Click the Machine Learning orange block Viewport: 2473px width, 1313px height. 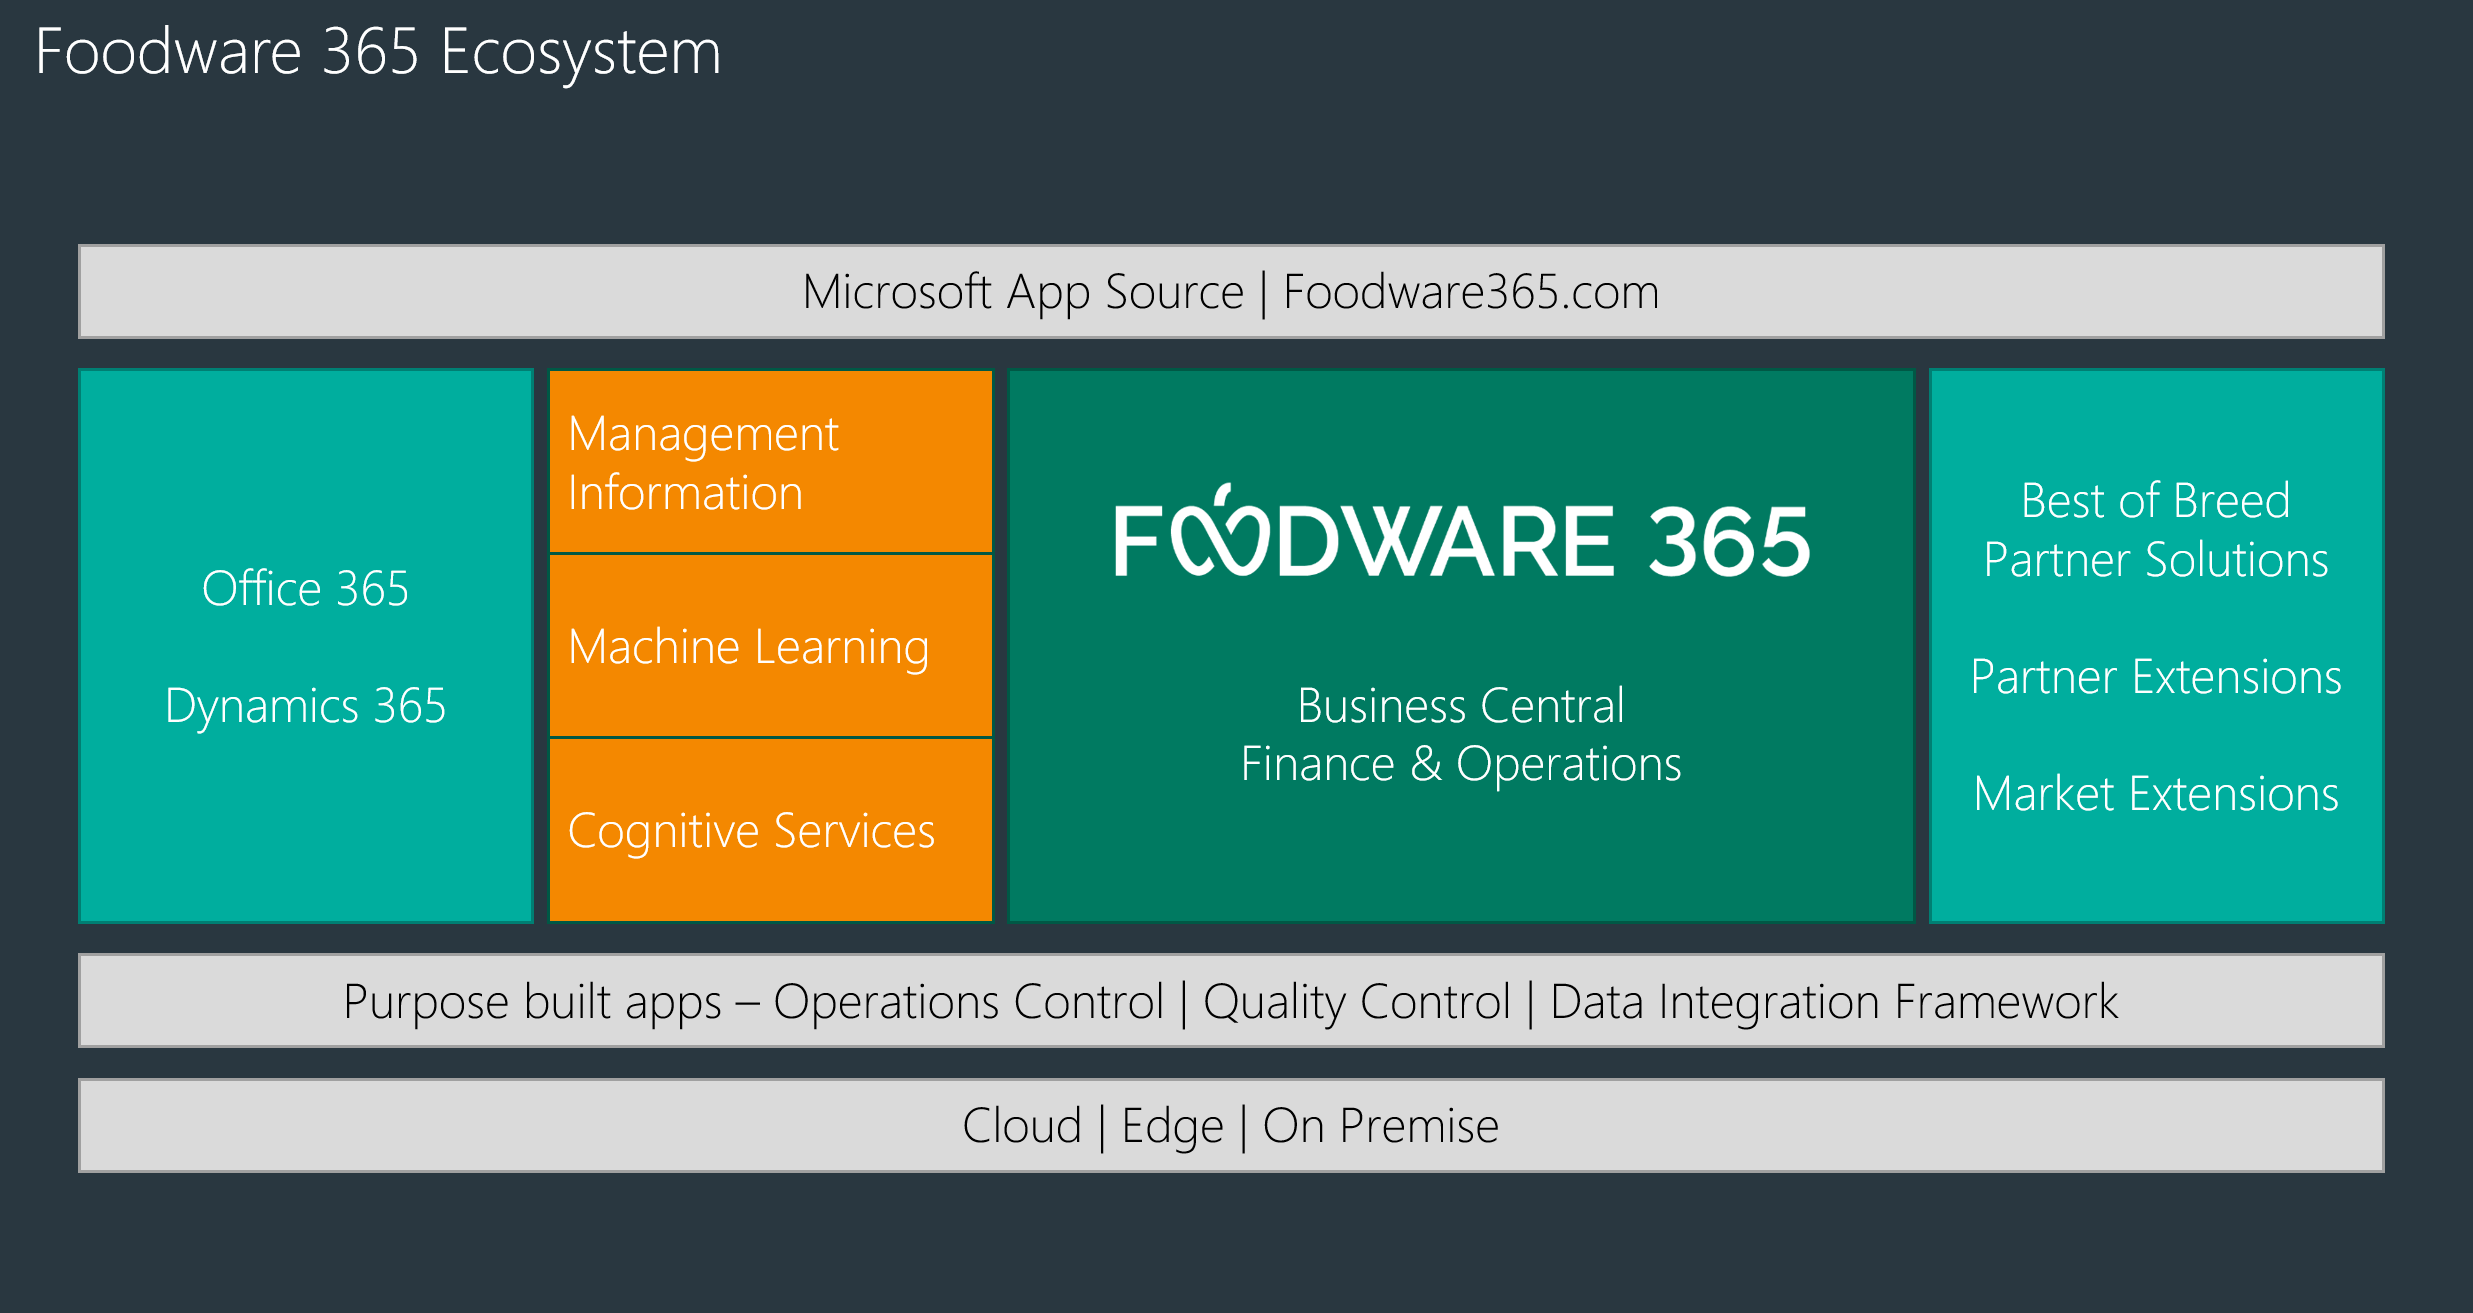click(x=770, y=645)
